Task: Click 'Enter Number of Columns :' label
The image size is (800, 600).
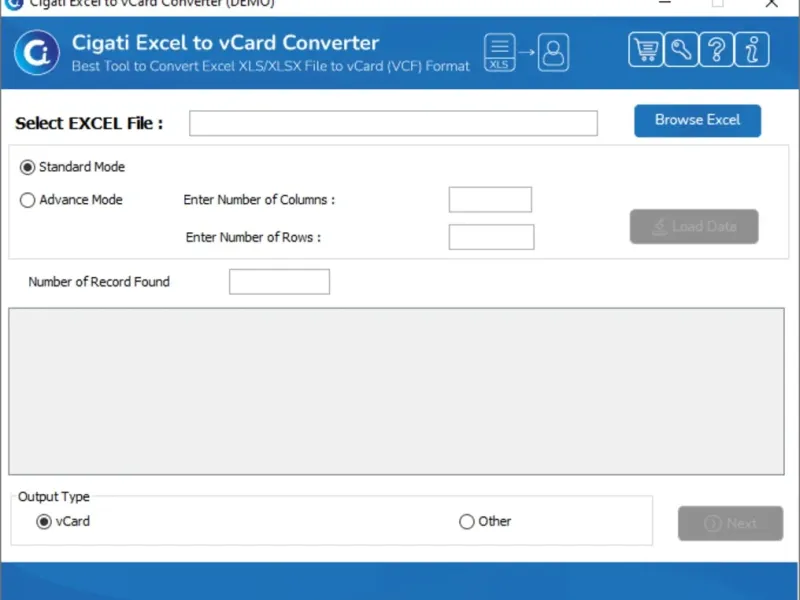Action: pyautogui.click(x=259, y=199)
